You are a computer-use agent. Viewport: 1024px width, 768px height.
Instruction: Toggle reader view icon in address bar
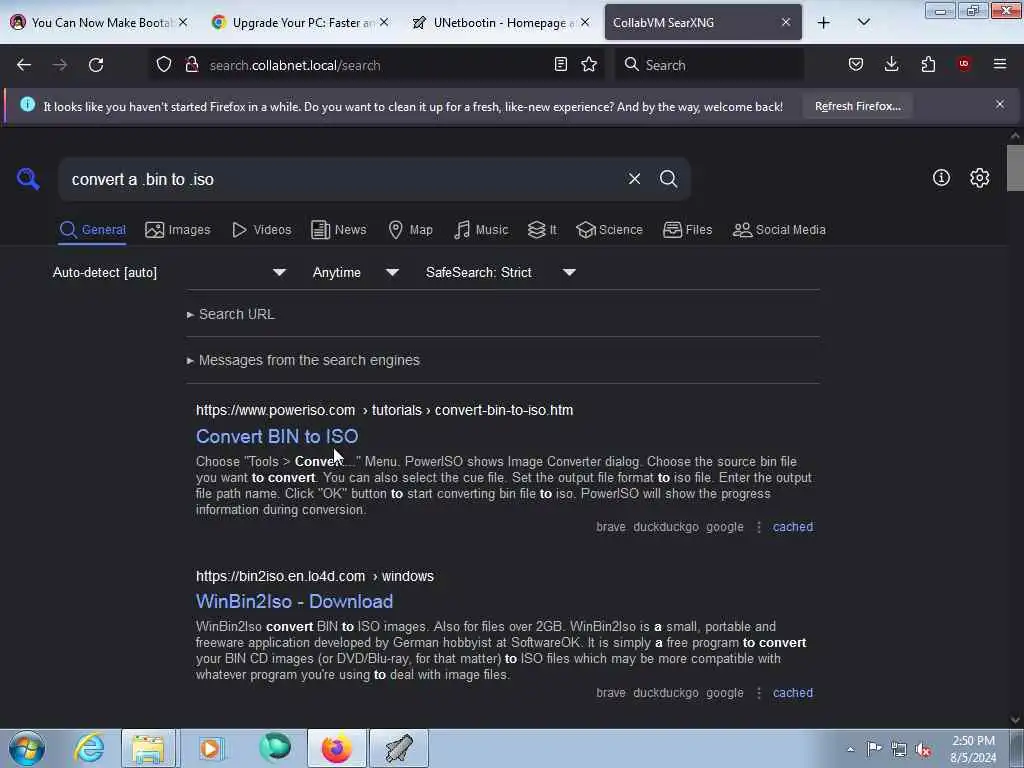click(x=560, y=65)
